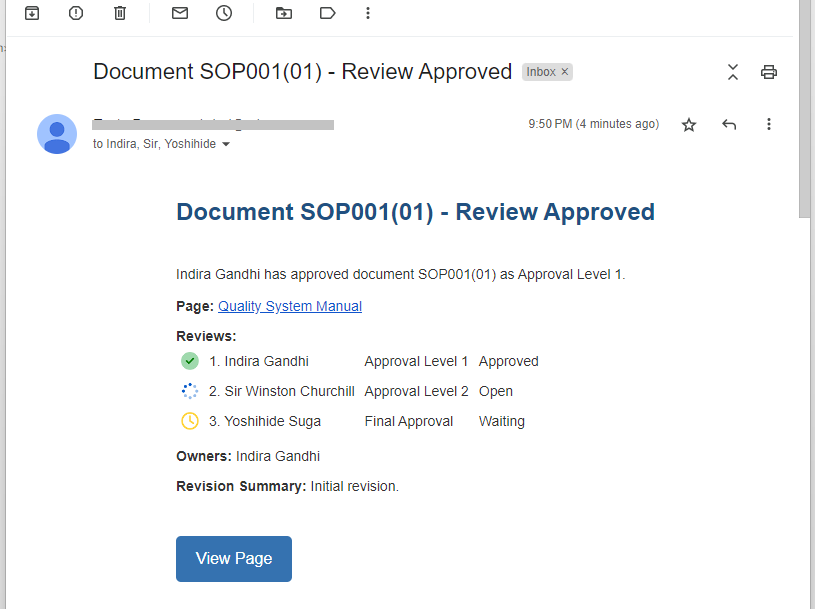Open the Labels icon in toolbar
815x609 pixels.
click(328, 13)
